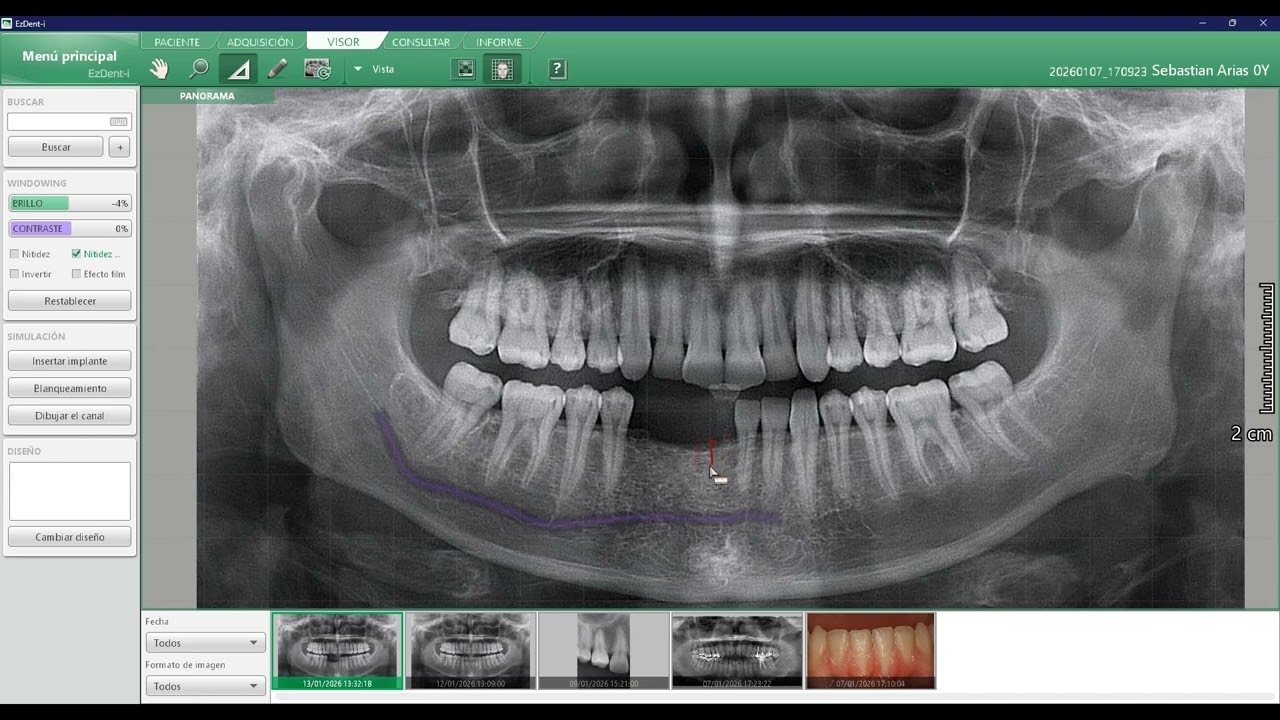This screenshot has width=1280, height=720.
Task: Click the Buscar button
Action: point(56,147)
